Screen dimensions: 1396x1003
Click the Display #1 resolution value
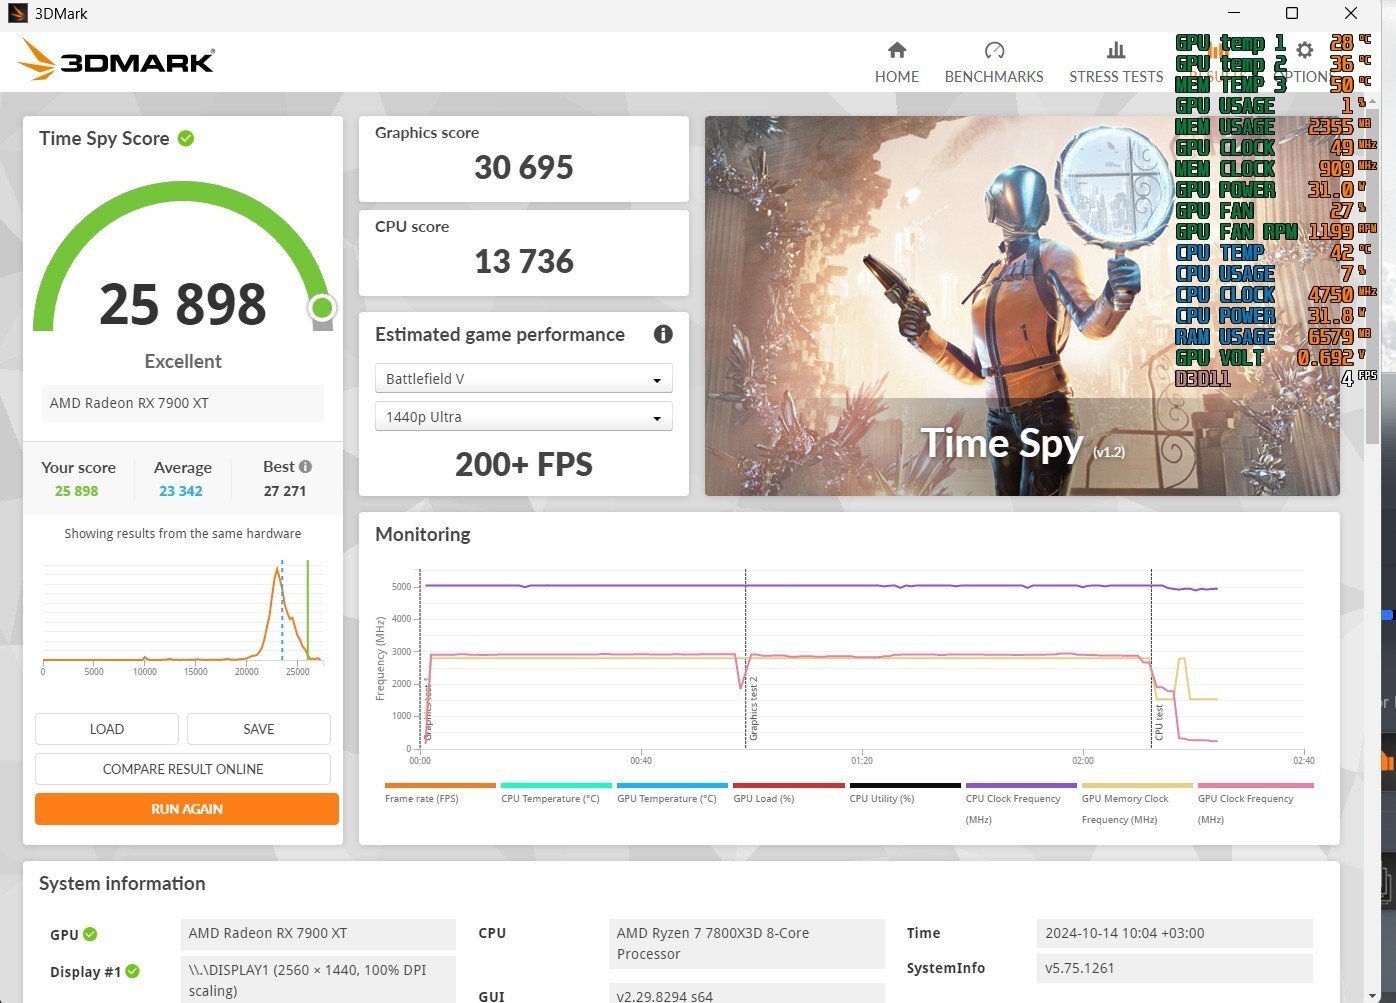point(318,980)
